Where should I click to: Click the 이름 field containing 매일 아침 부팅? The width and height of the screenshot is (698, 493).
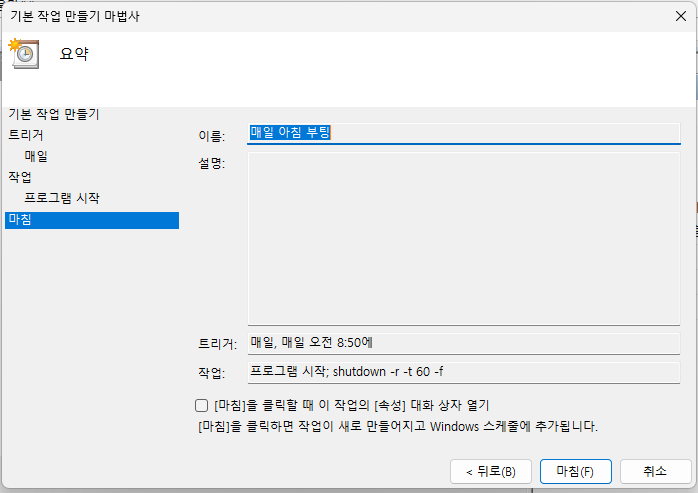pos(463,133)
